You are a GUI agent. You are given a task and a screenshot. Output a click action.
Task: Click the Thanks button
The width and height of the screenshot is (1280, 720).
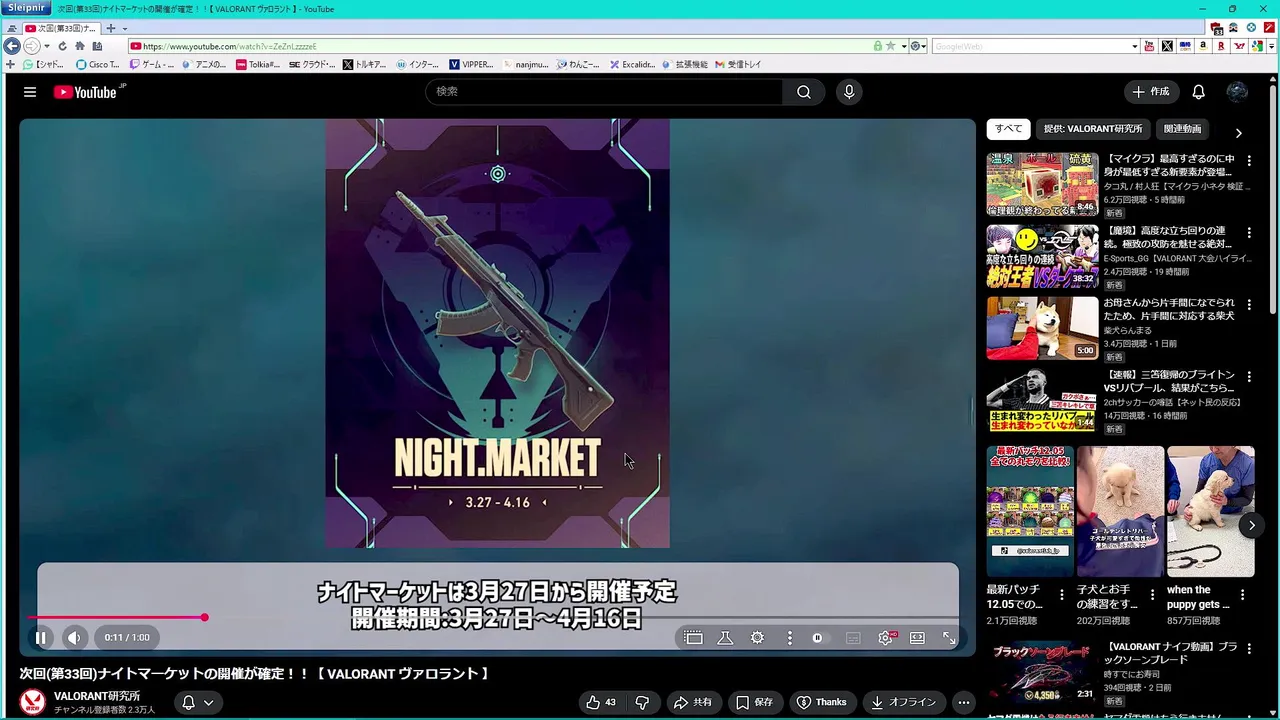click(821, 702)
